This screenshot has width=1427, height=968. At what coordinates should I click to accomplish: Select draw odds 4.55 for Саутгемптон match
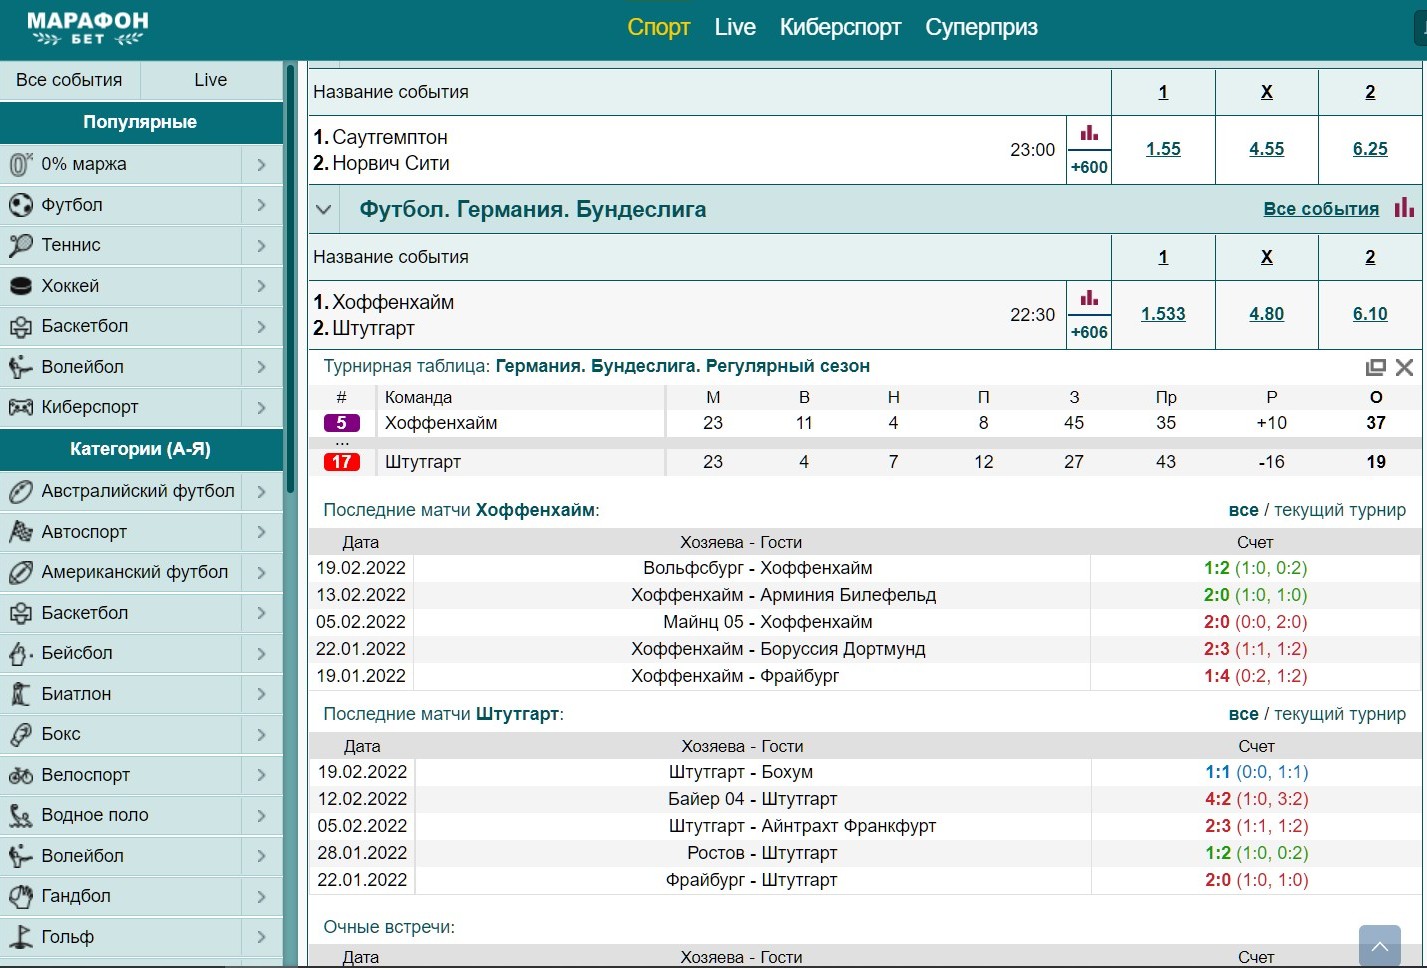(1267, 149)
